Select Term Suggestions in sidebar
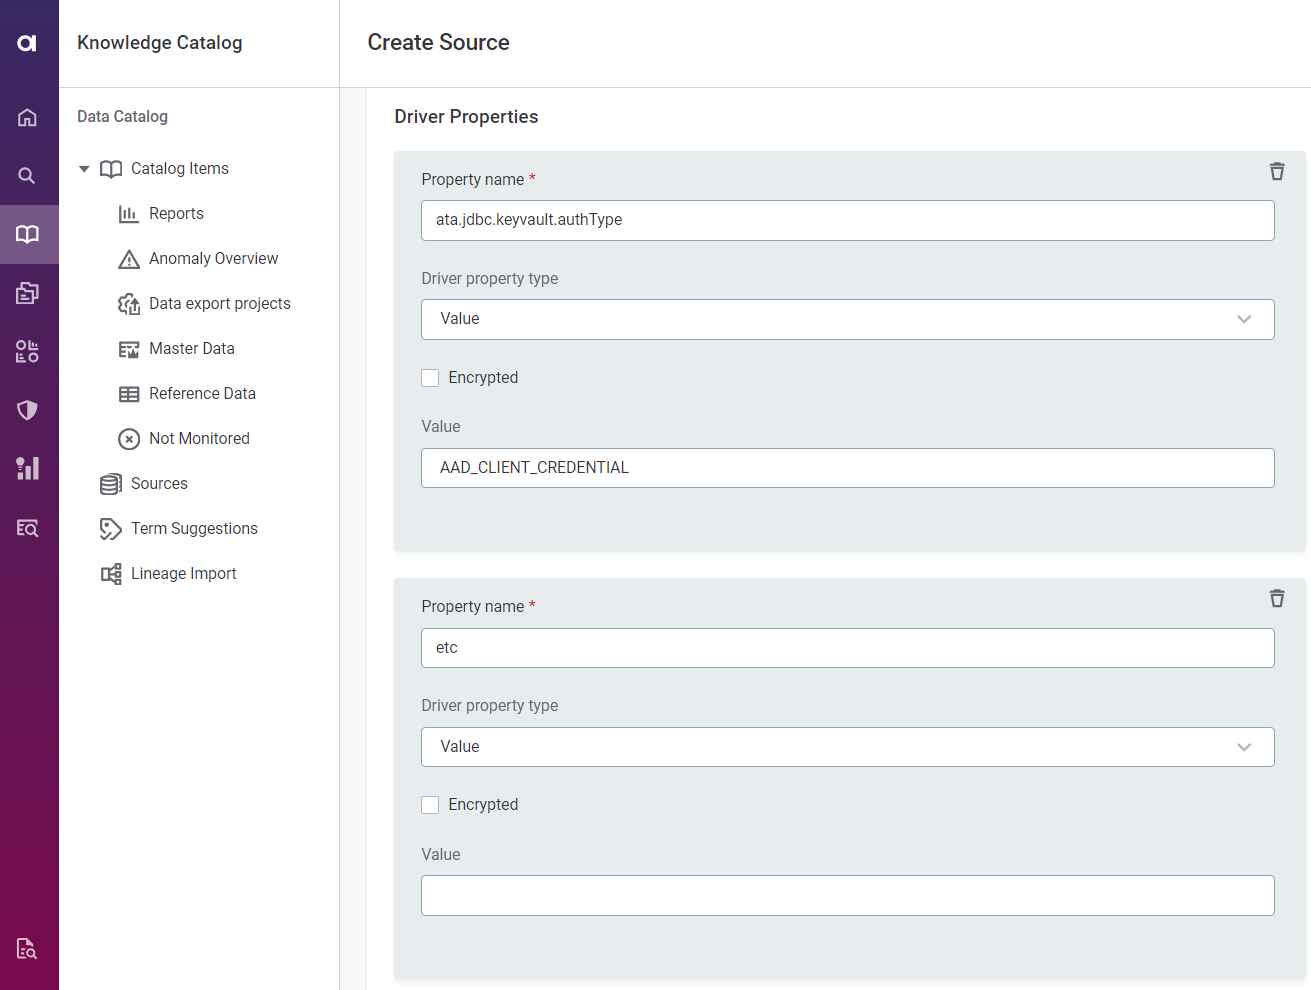The height and width of the screenshot is (990, 1311). click(194, 529)
